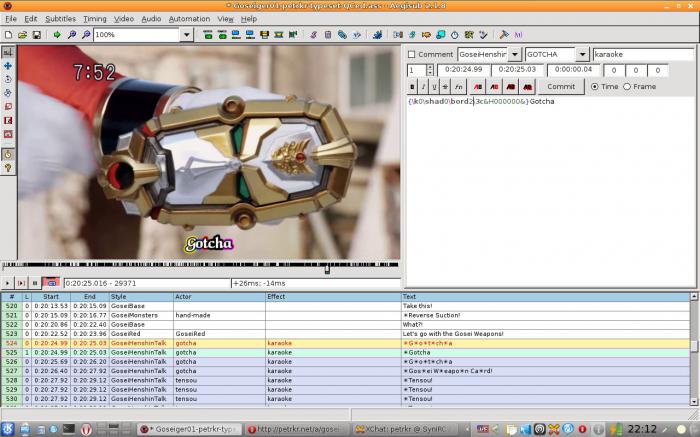Image resolution: width=700 pixels, height=437 pixels.
Task: Select the Time radio button
Action: (x=595, y=87)
